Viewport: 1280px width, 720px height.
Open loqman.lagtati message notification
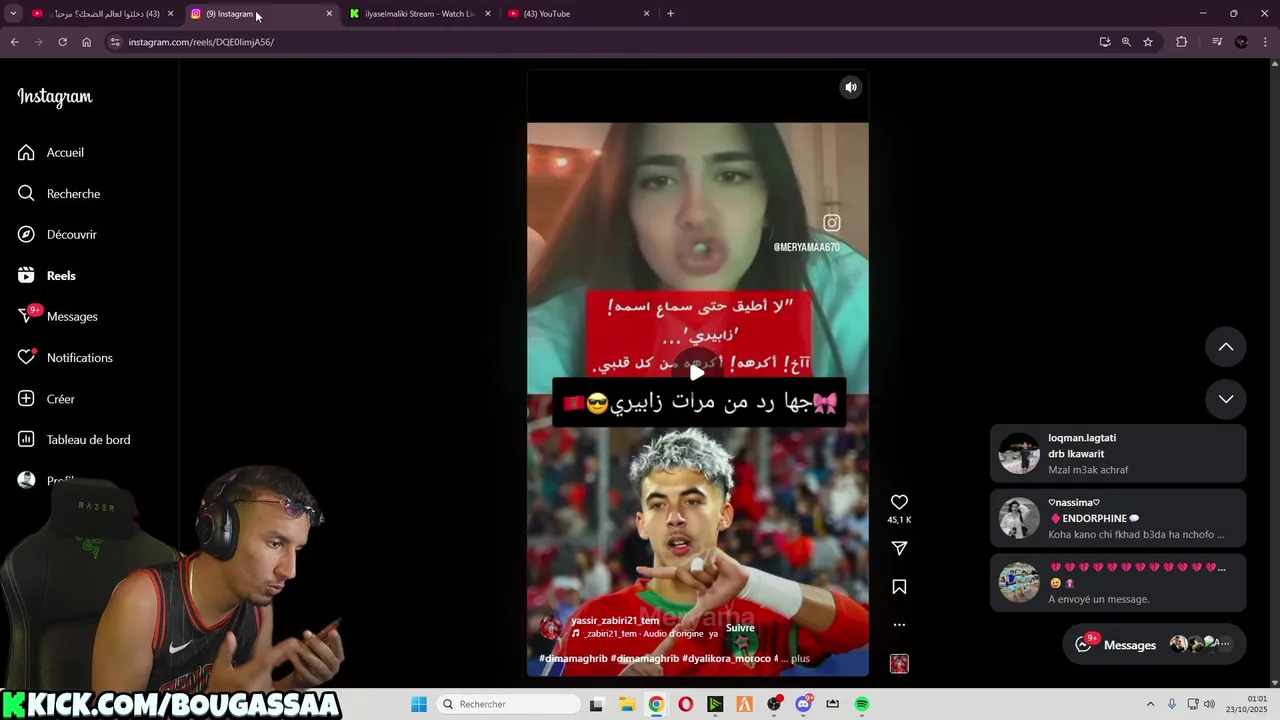point(1118,454)
